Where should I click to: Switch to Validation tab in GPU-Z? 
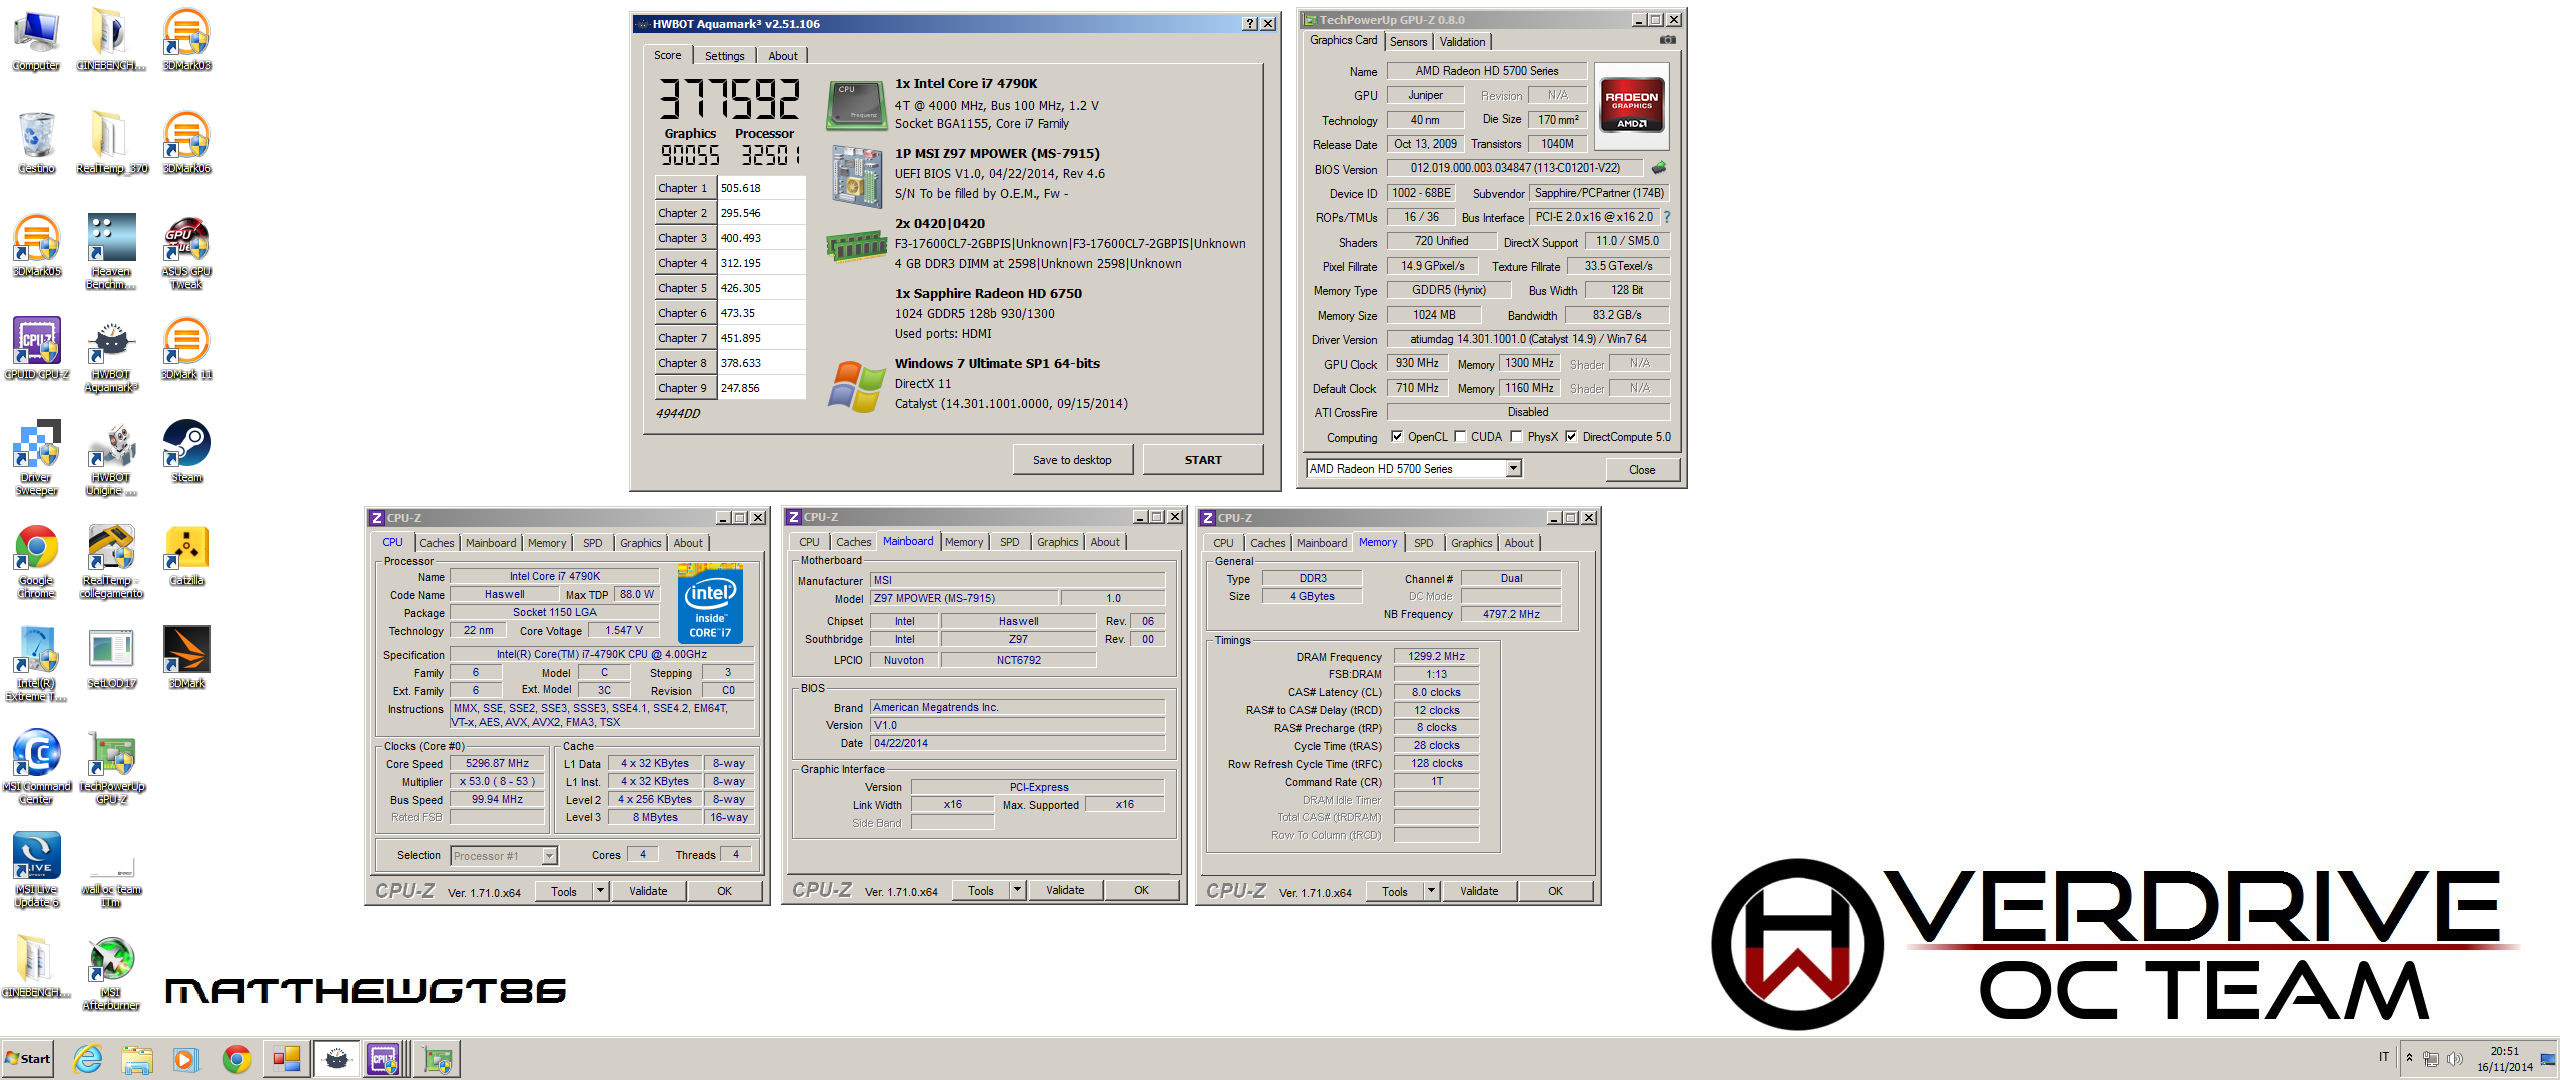[x=1462, y=42]
